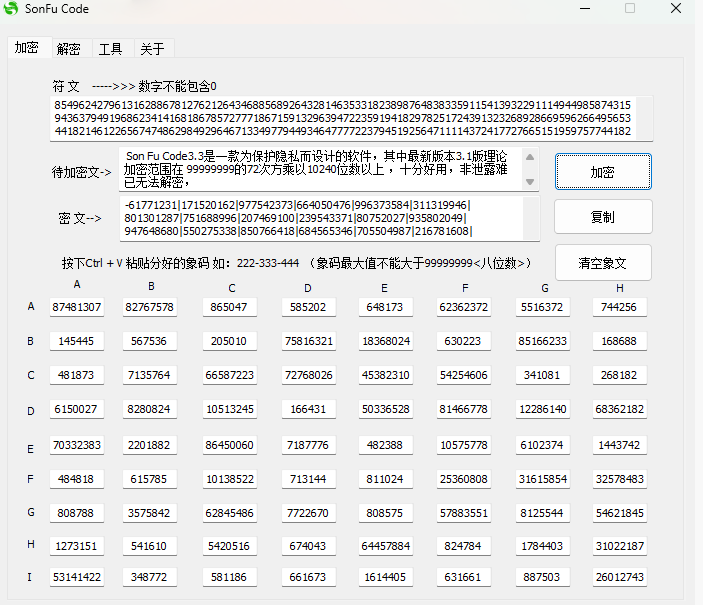Click the plaintext box scroll up arrow
703x605 pixels.
coord(530,156)
